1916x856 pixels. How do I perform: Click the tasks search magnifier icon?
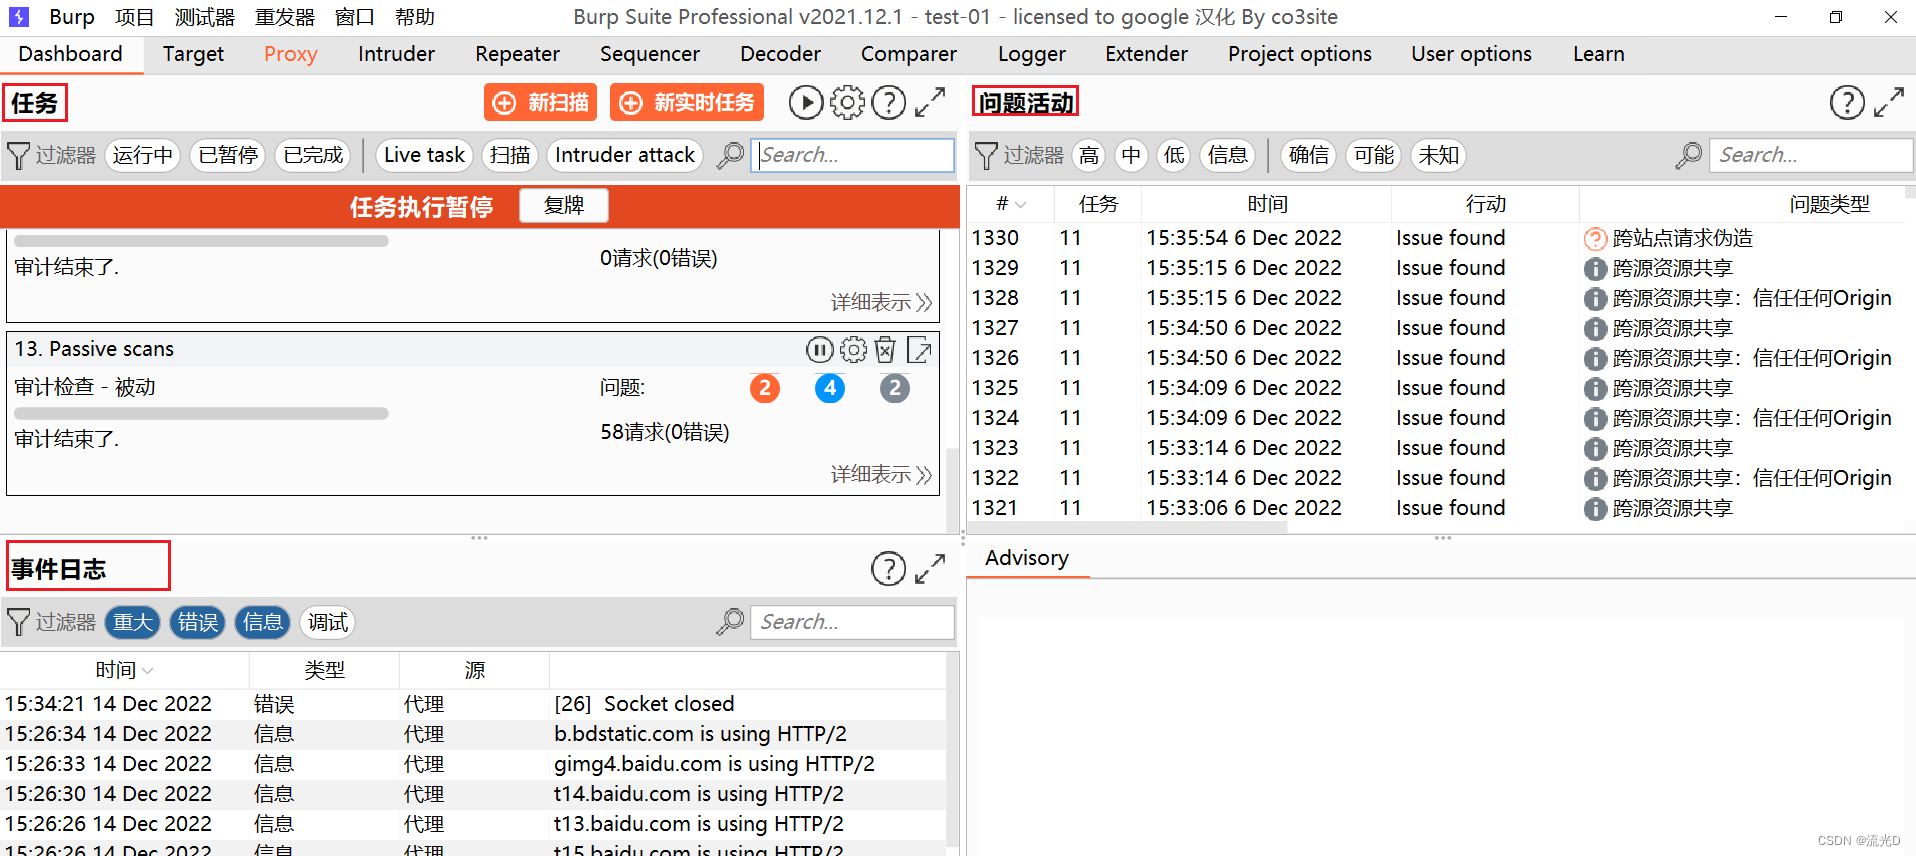click(731, 155)
